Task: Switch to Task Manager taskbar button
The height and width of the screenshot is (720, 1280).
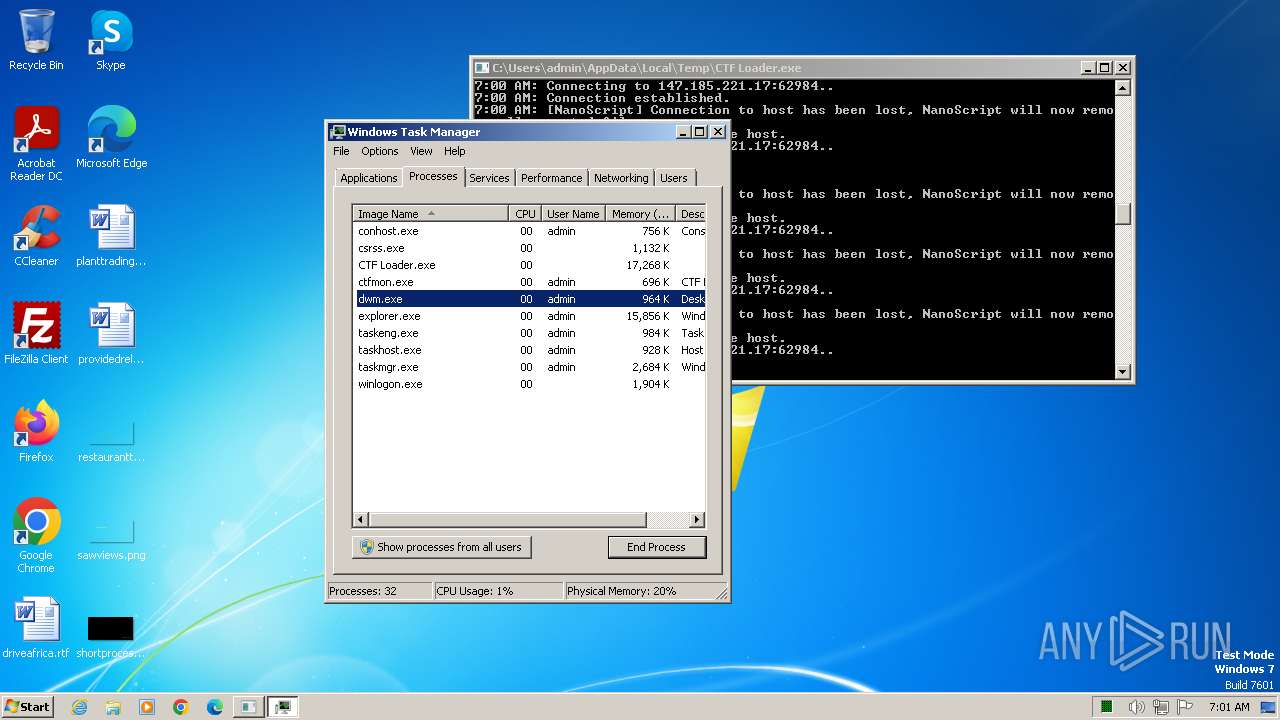Action: [283, 707]
